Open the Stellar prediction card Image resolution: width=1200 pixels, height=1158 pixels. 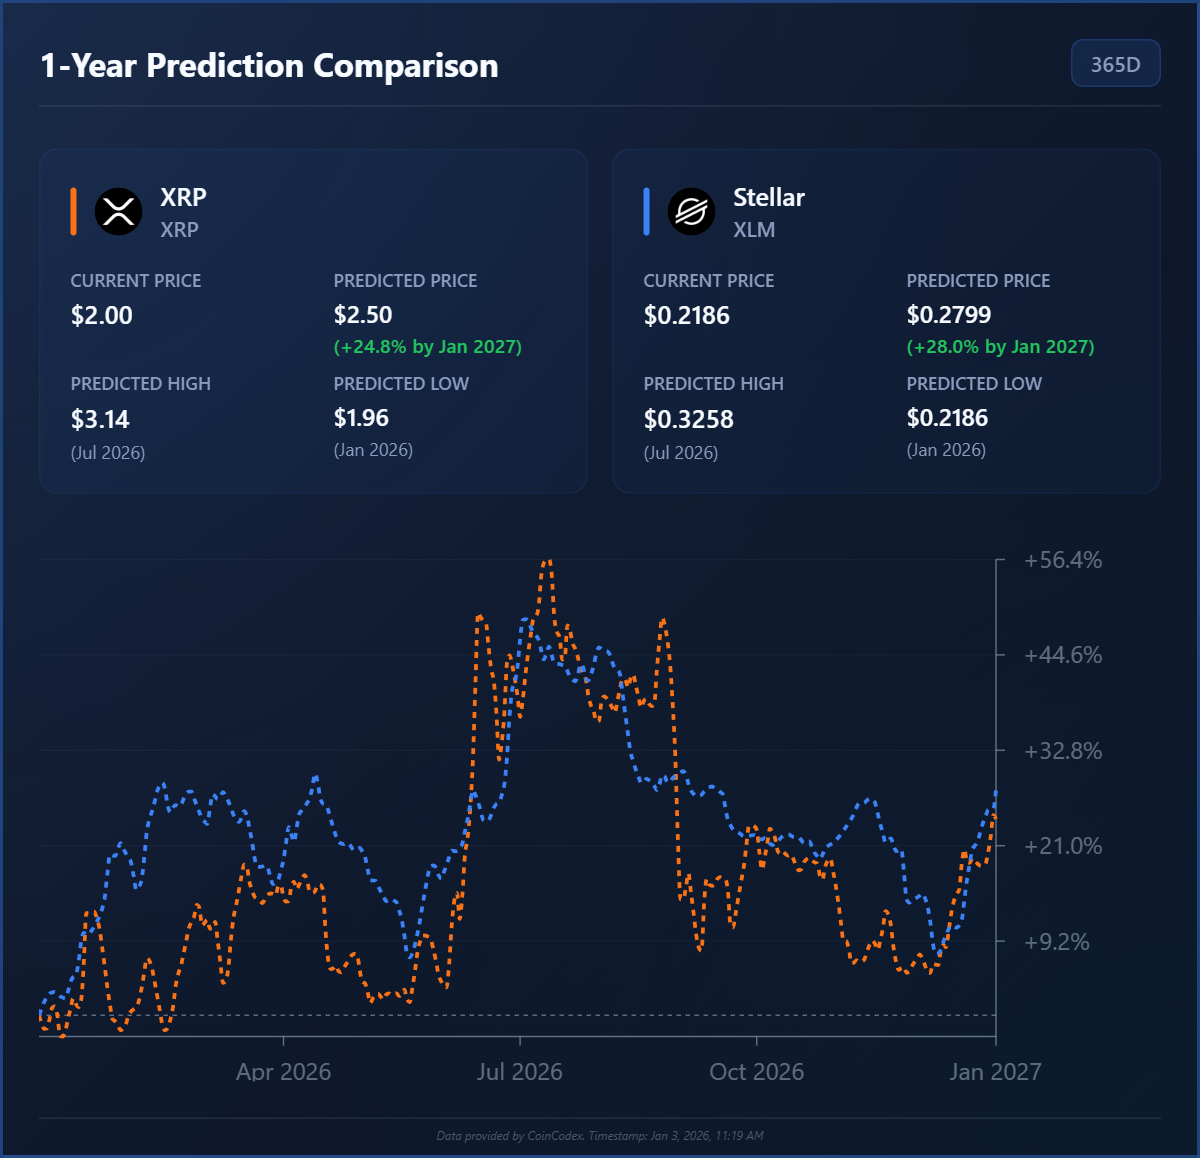point(886,320)
